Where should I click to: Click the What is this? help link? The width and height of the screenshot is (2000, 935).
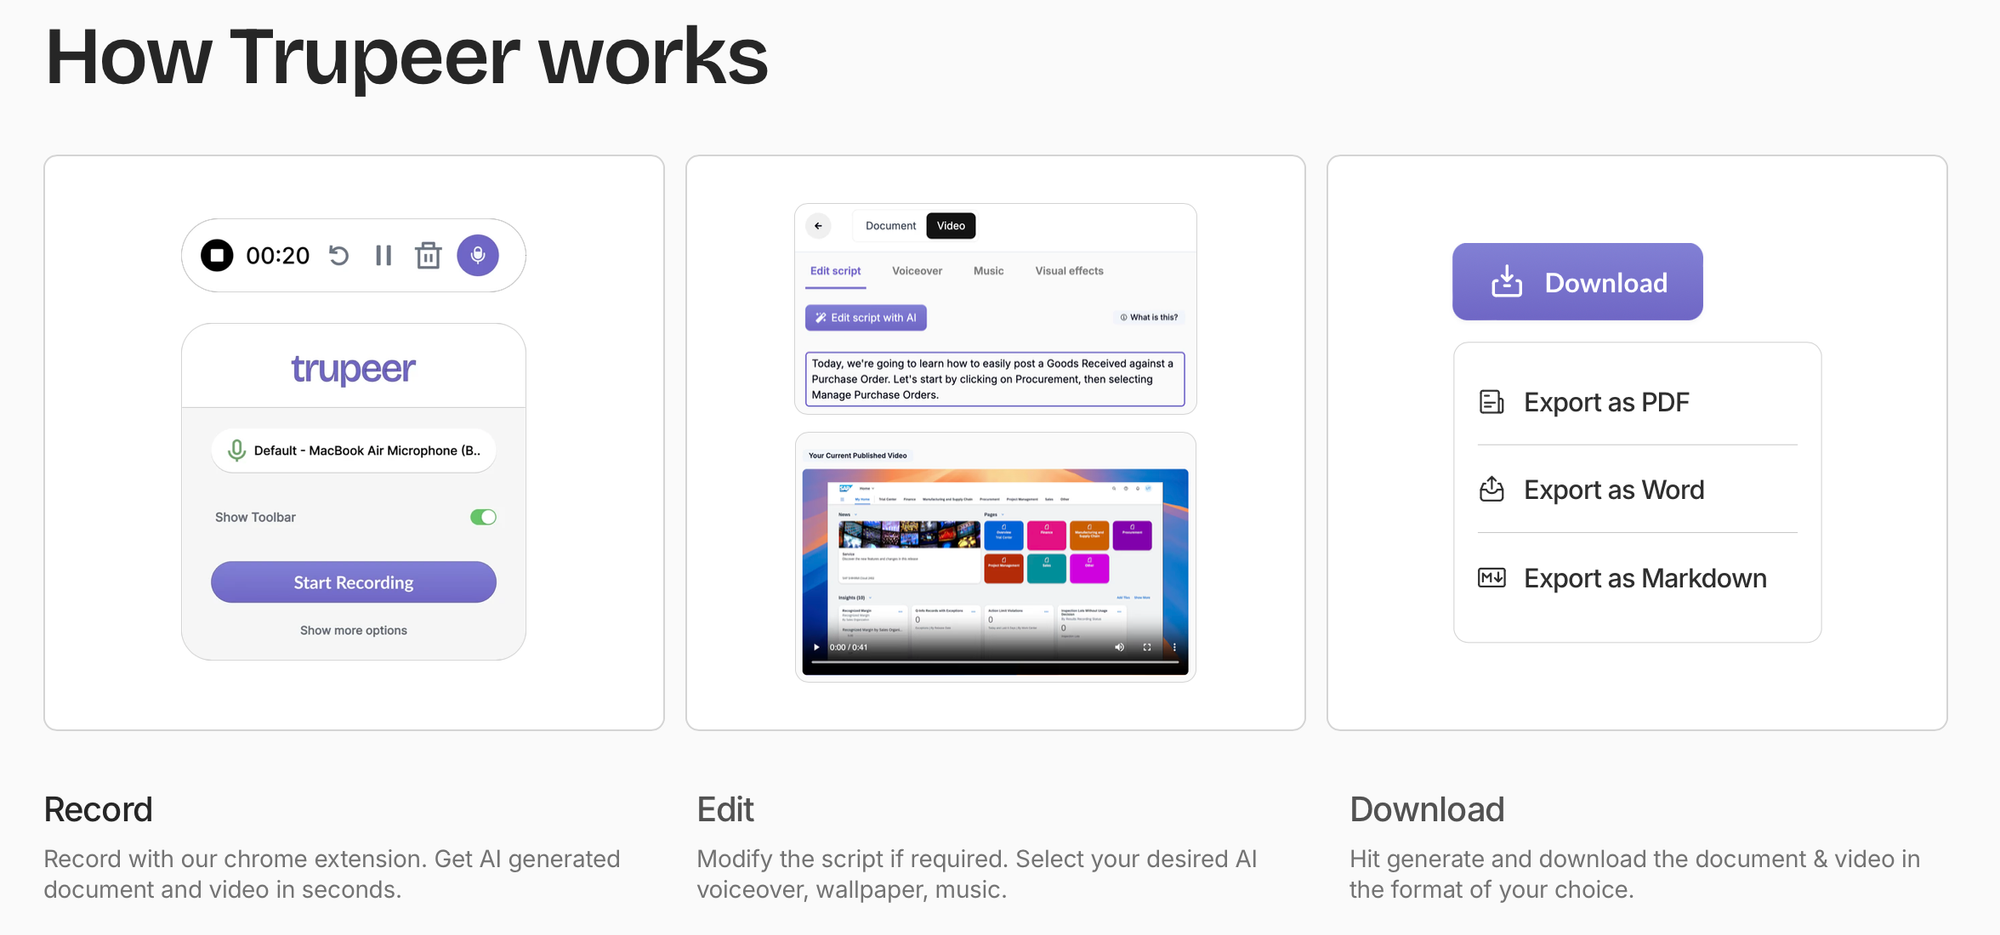click(x=1149, y=317)
